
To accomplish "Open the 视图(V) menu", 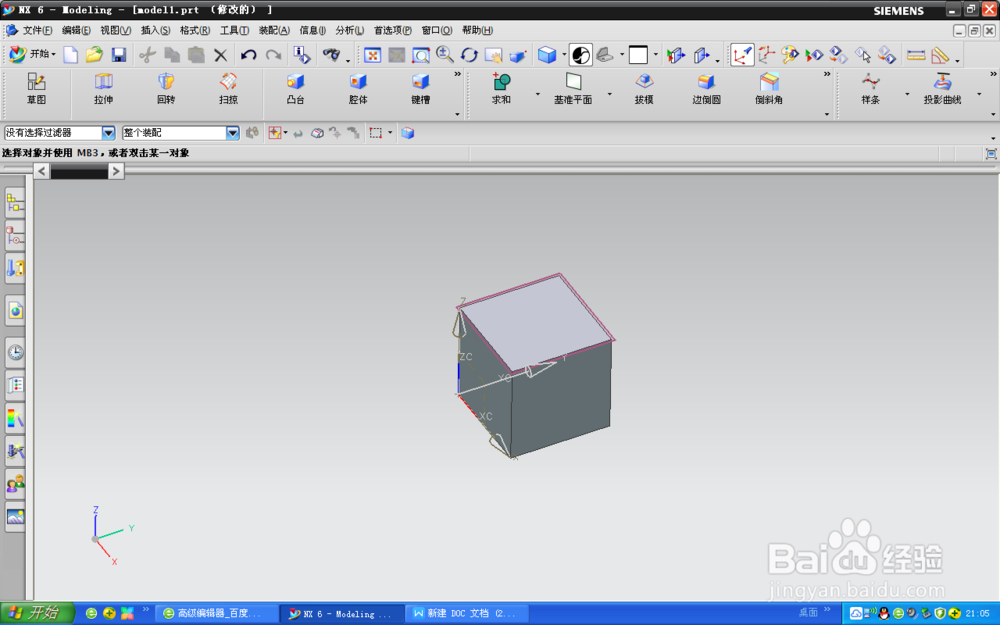I will pyautogui.click(x=115, y=30).
